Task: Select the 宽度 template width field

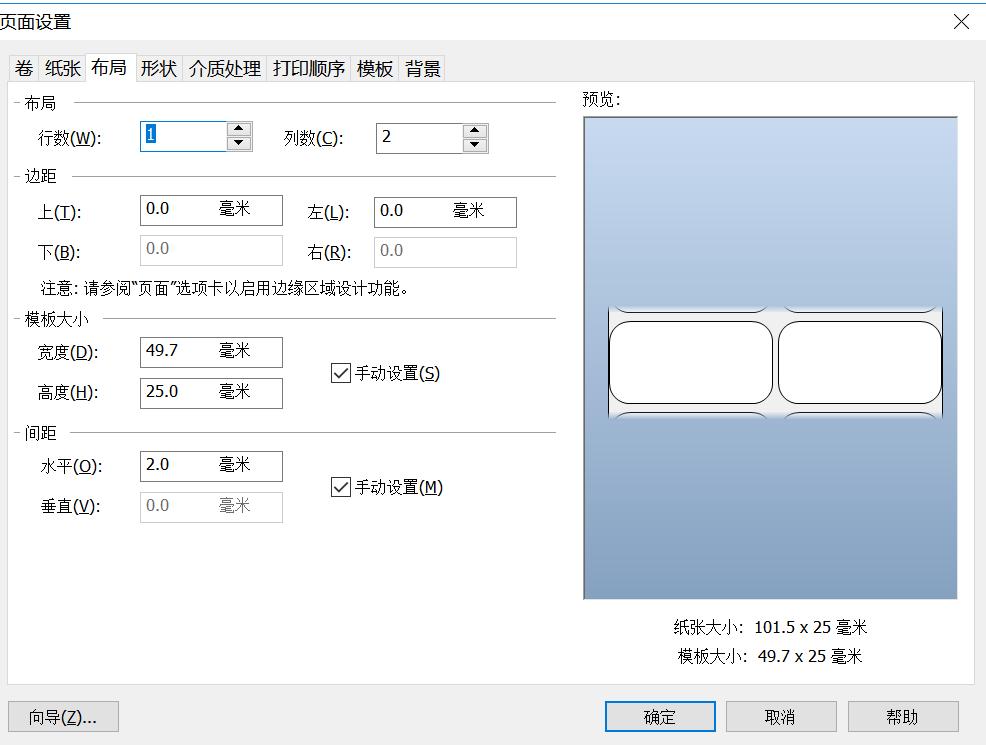Action: 210,352
